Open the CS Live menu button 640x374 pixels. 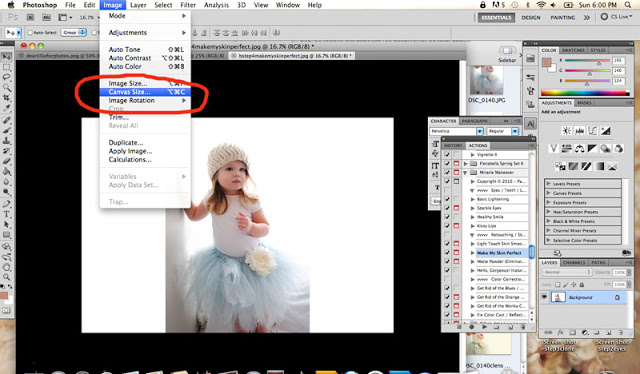616,17
